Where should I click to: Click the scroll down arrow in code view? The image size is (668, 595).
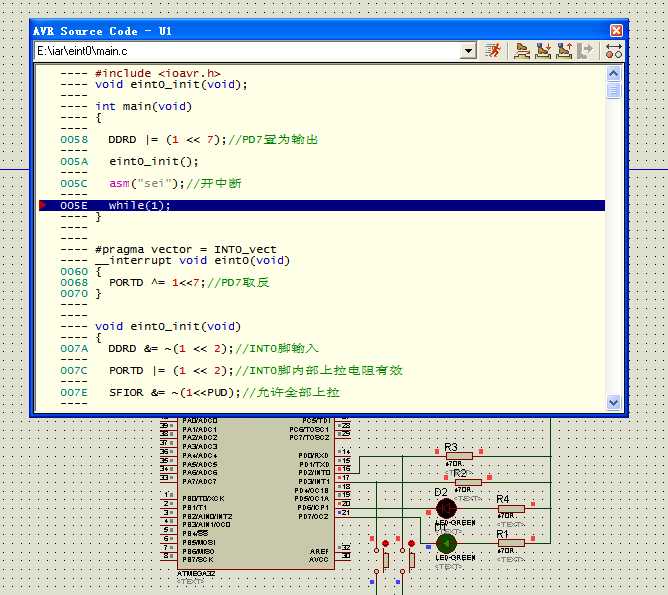pyautogui.click(x=614, y=402)
